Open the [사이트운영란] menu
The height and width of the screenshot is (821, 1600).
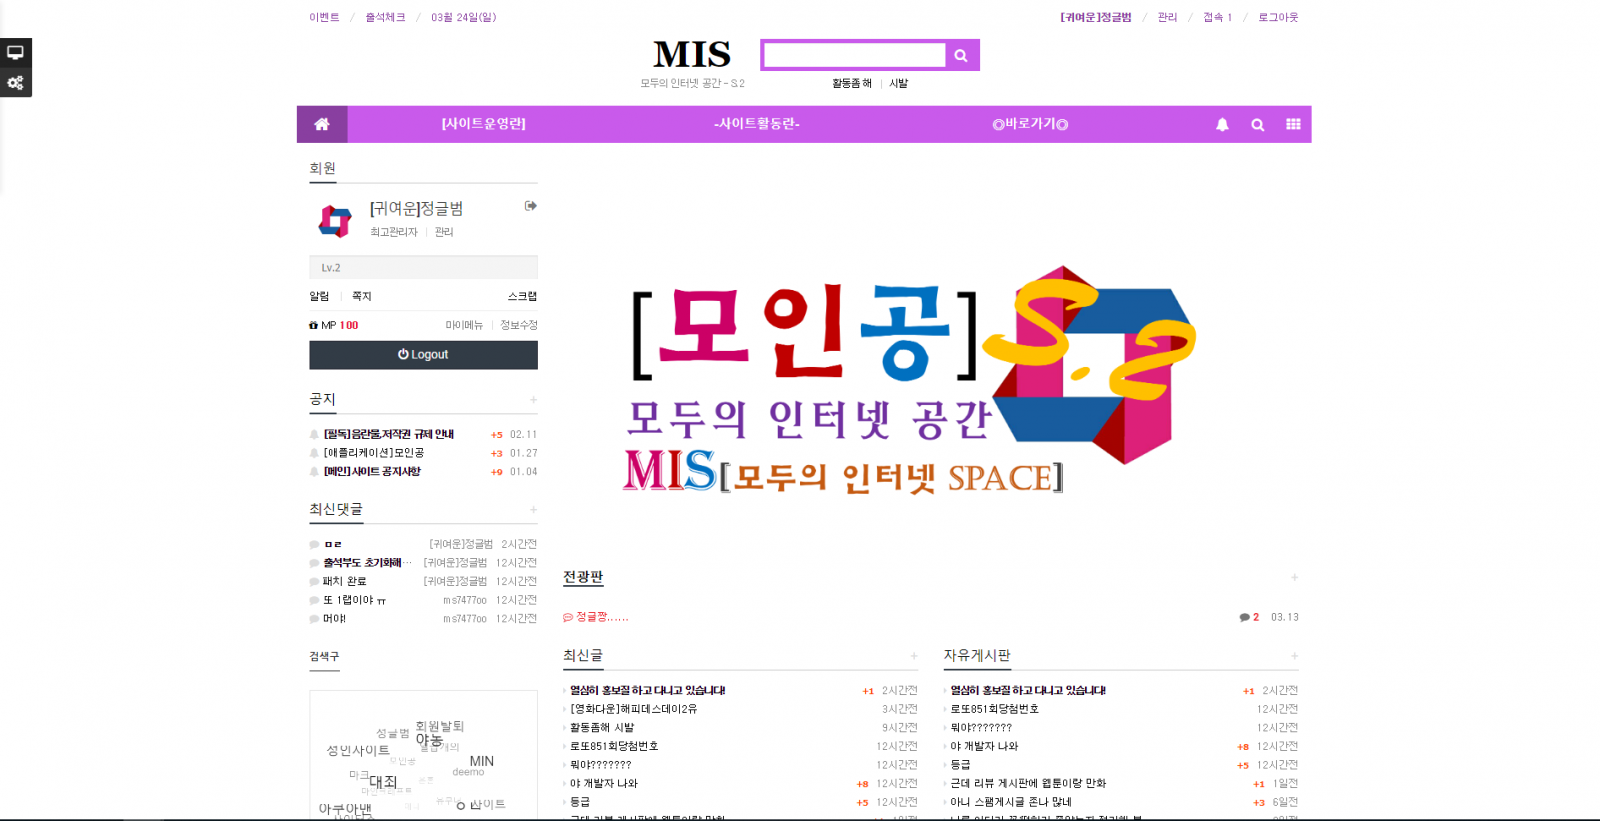coord(483,124)
